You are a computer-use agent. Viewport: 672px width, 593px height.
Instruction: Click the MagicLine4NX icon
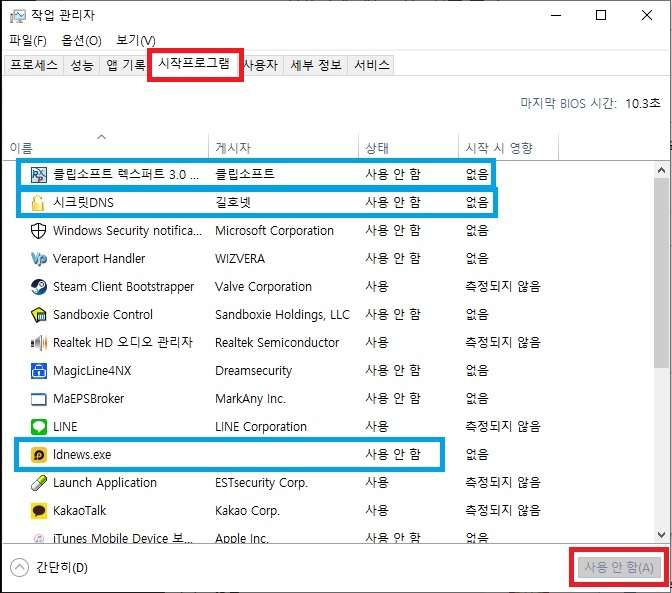pyautogui.click(x=39, y=371)
